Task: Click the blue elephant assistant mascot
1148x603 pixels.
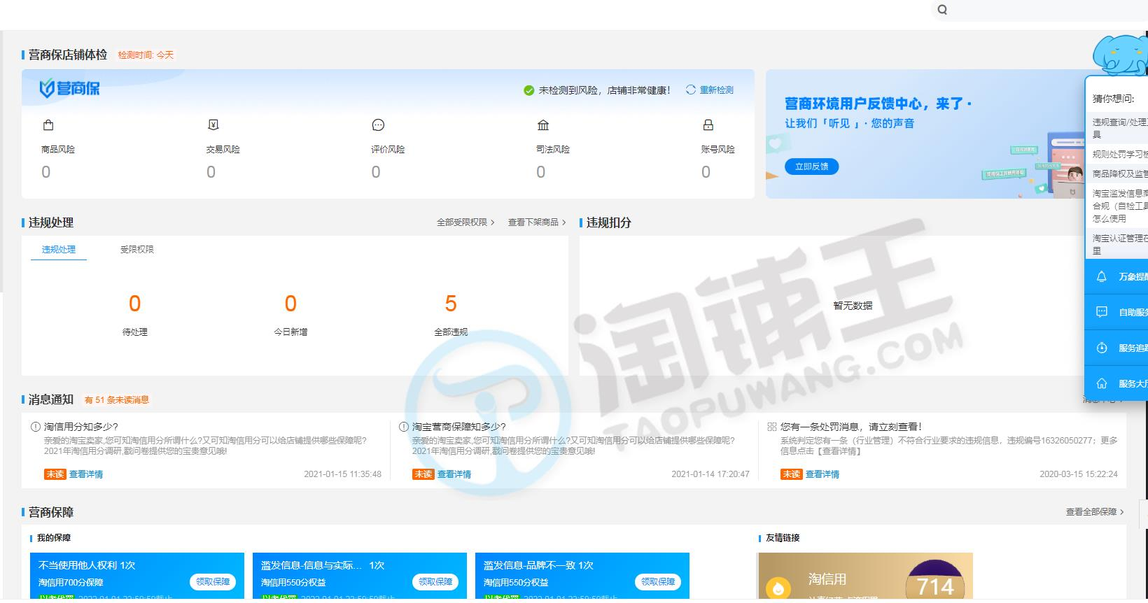Action: tap(1119, 54)
